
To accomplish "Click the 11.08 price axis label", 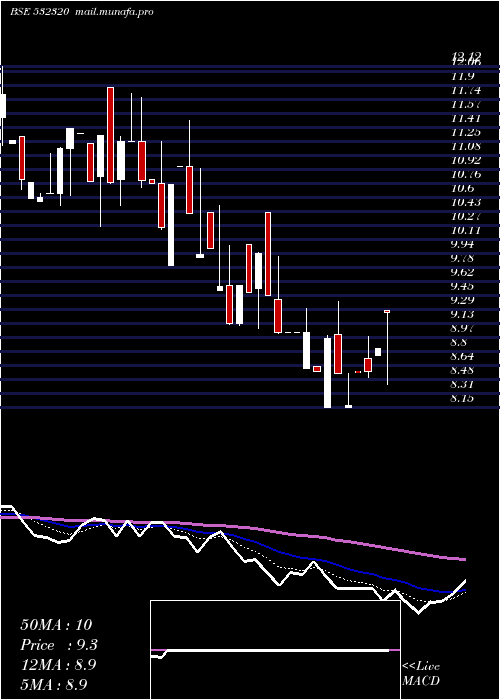I will (466, 146).
